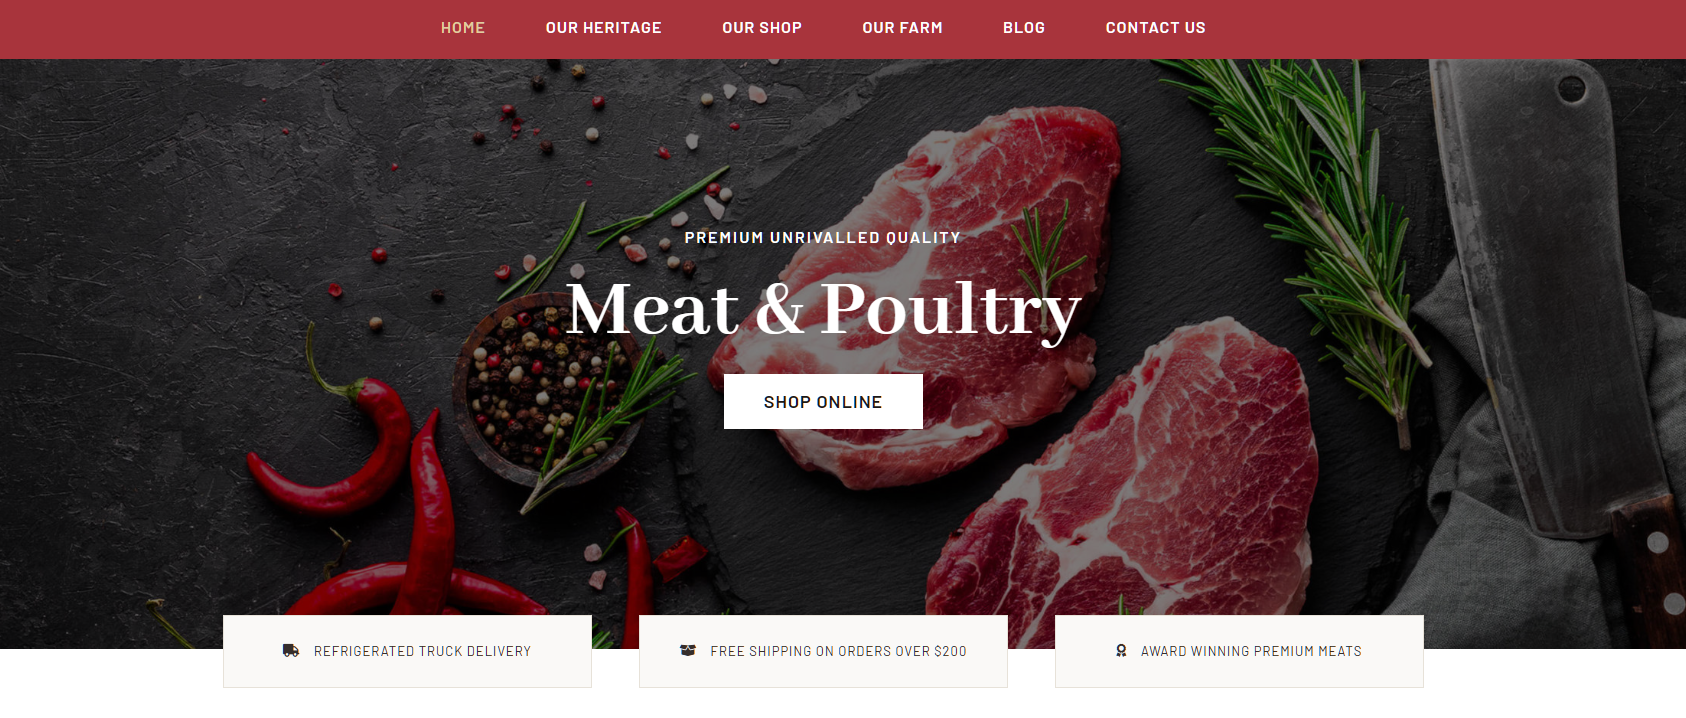
Task: Select Contact Us in the navigation
Action: tap(1156, 28)
